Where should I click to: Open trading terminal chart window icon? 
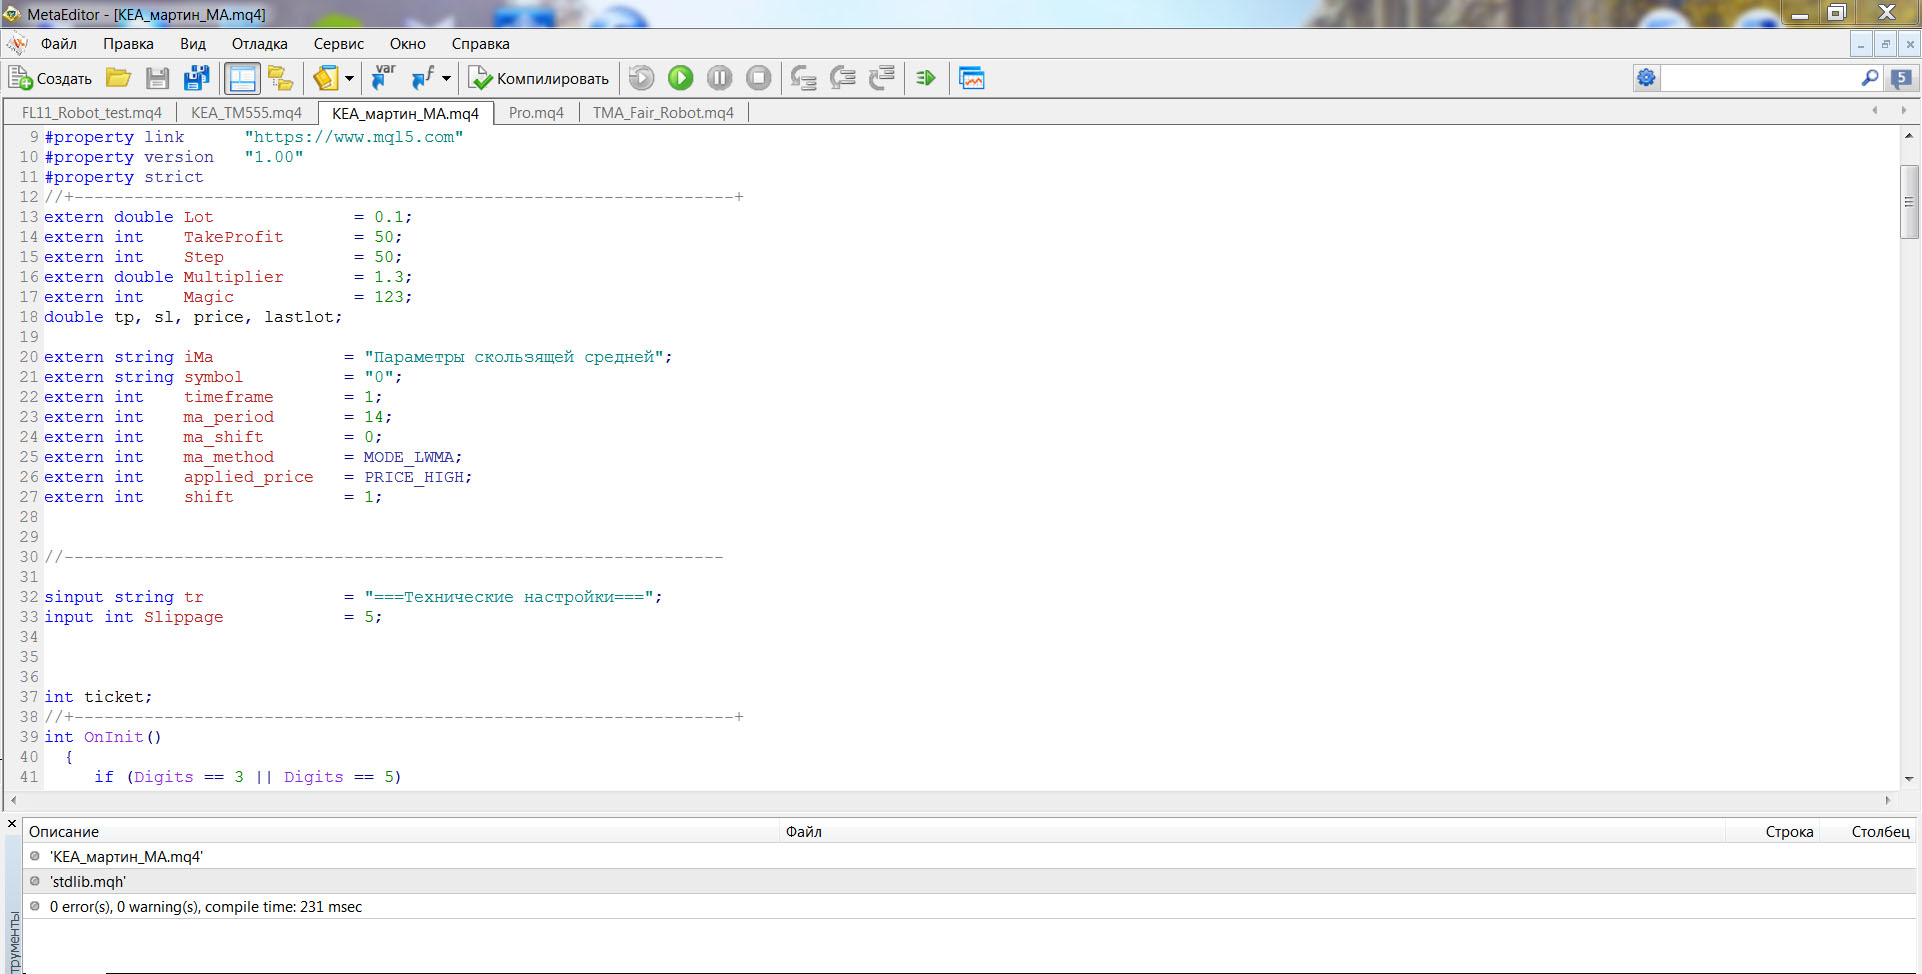(x=972, y=78)
